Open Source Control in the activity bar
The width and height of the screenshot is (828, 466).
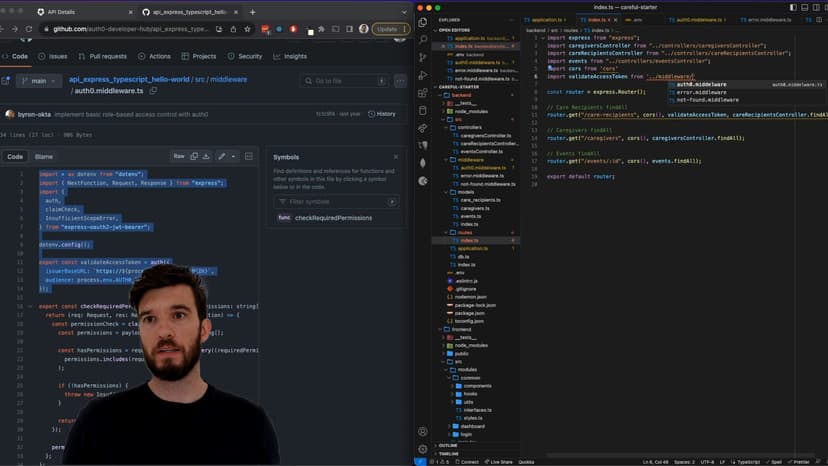[x=423, y=58]
